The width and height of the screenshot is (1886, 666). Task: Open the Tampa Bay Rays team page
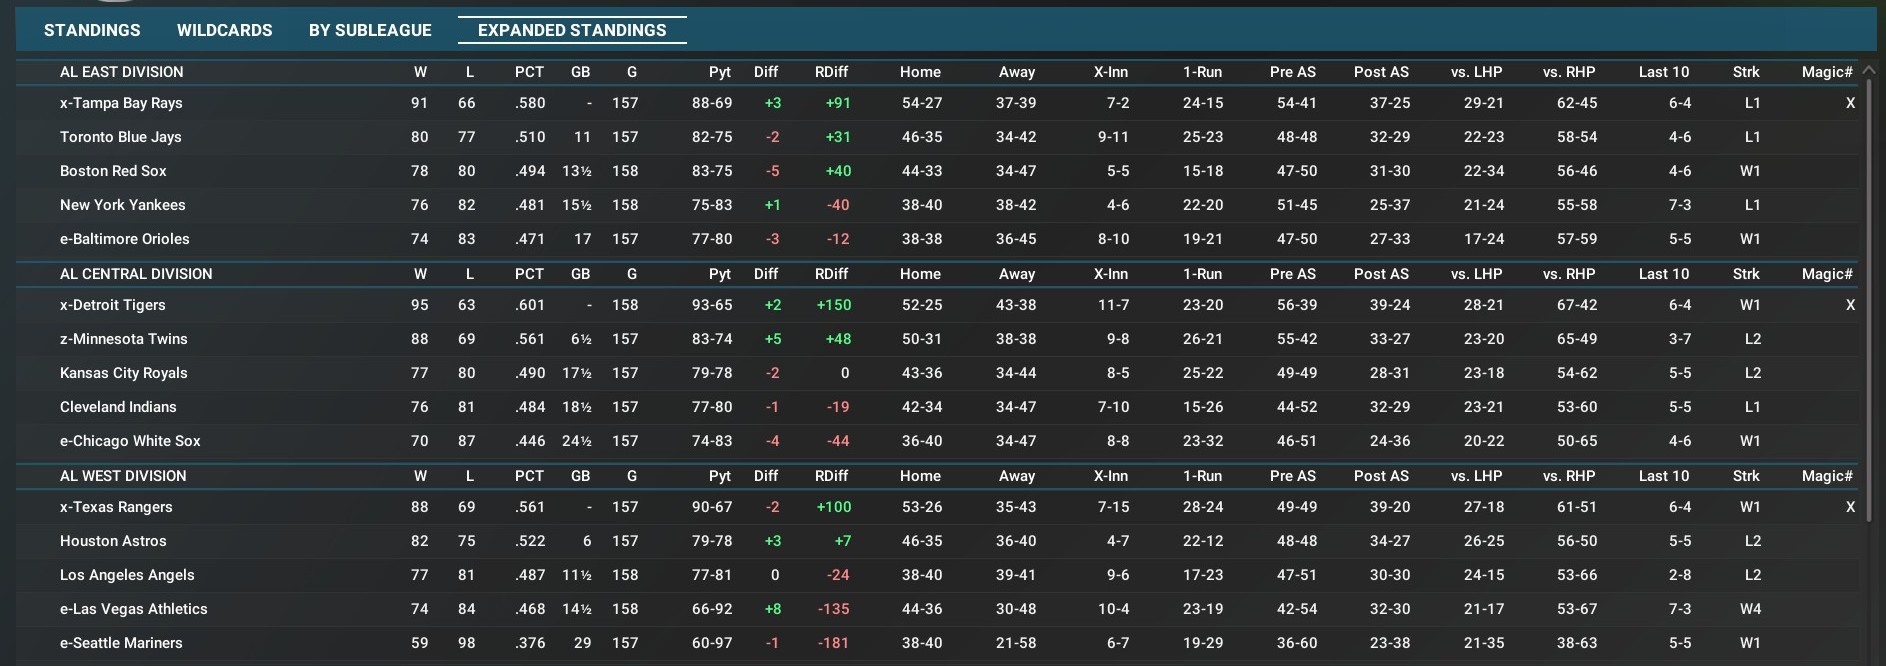point(121,103)
